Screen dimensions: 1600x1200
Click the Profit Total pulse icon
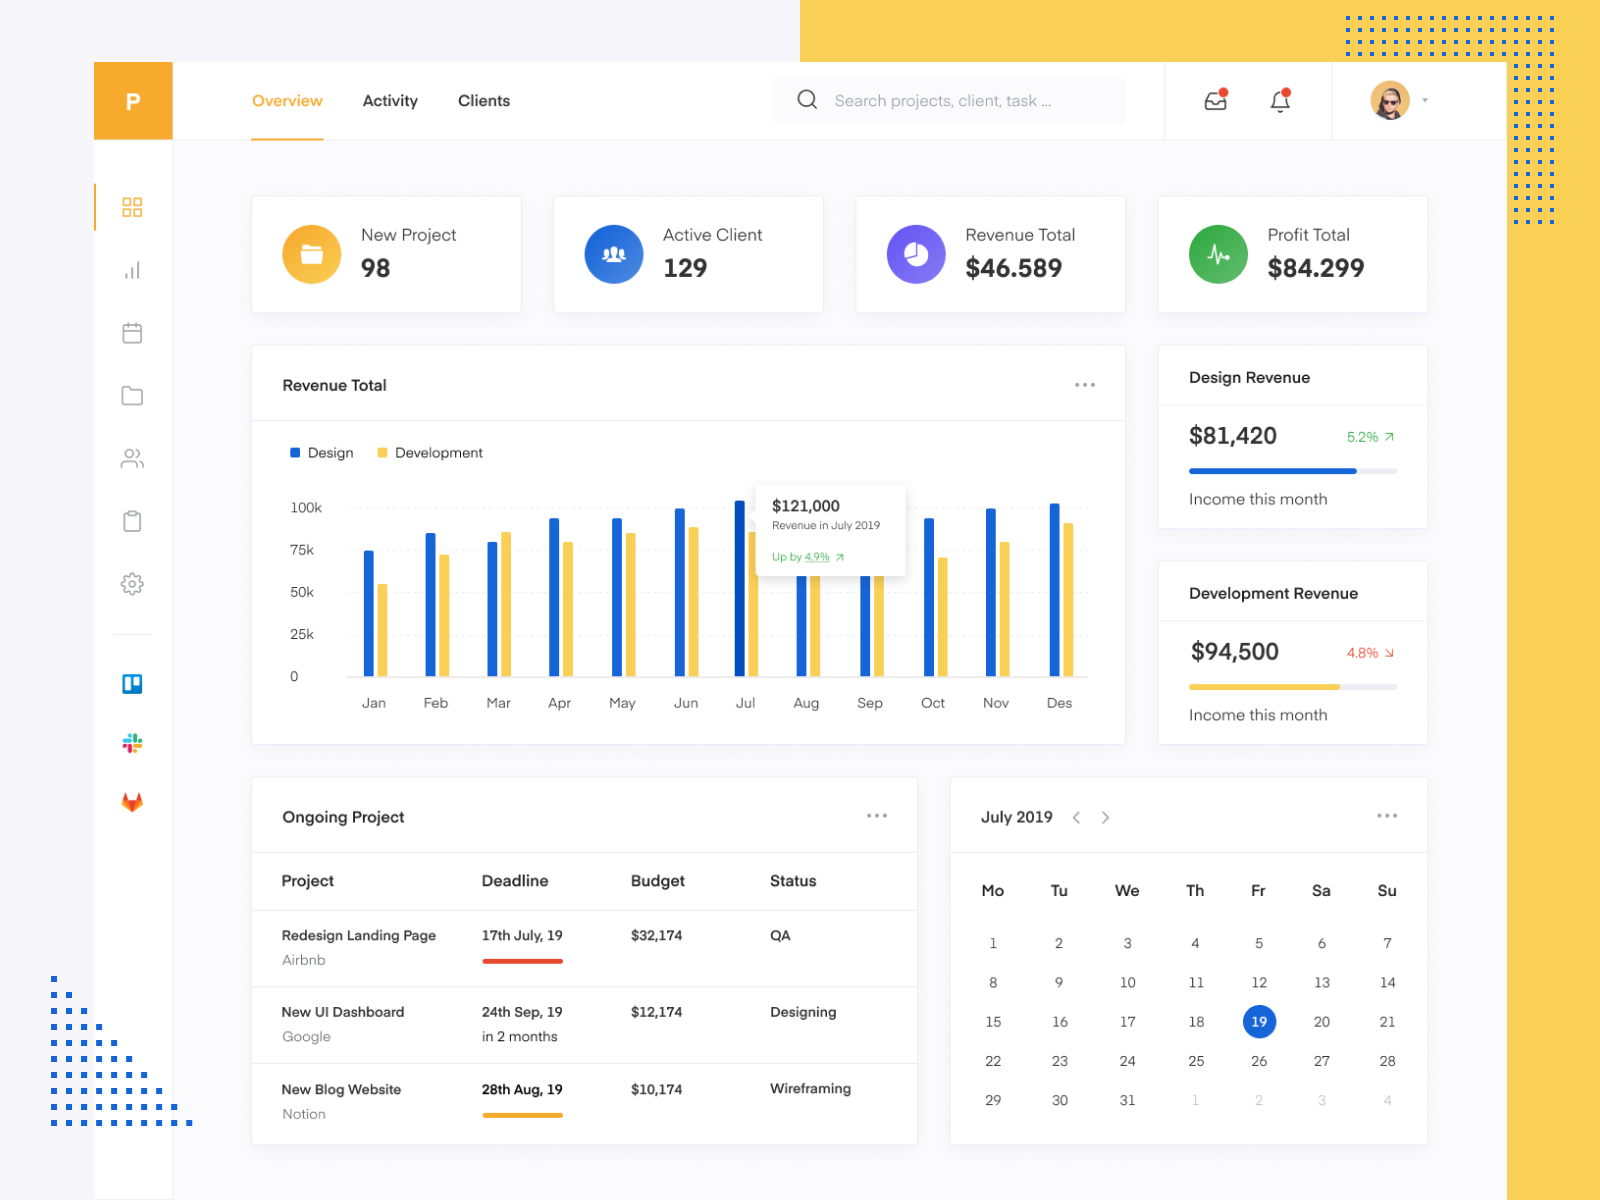[x=1218, y=254]
